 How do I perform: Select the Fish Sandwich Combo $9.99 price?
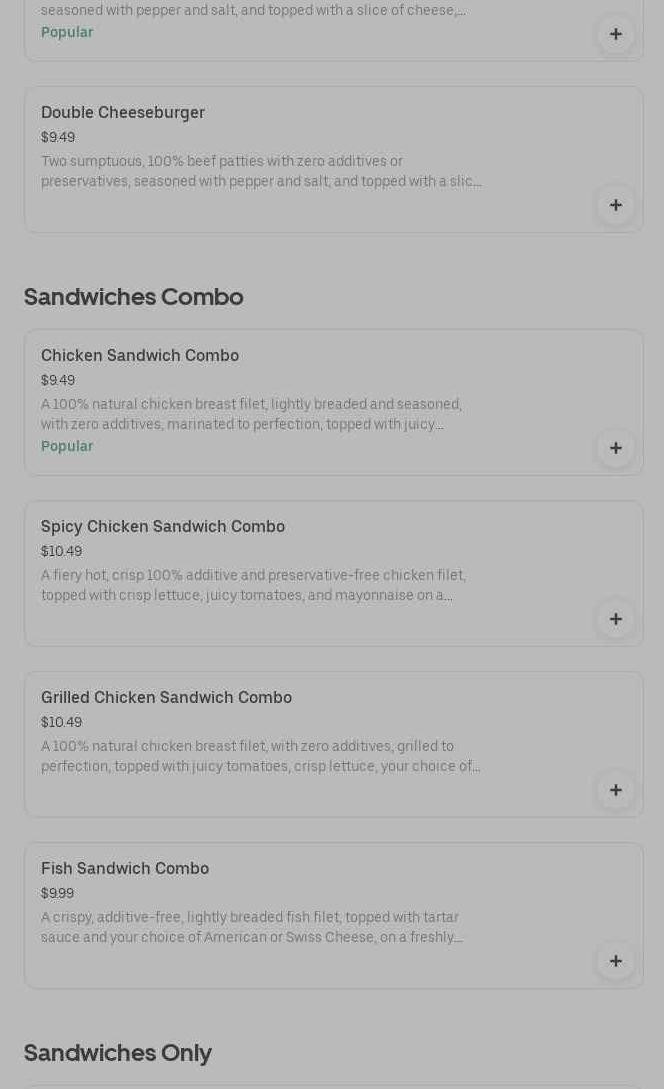[x=57, y=893]
